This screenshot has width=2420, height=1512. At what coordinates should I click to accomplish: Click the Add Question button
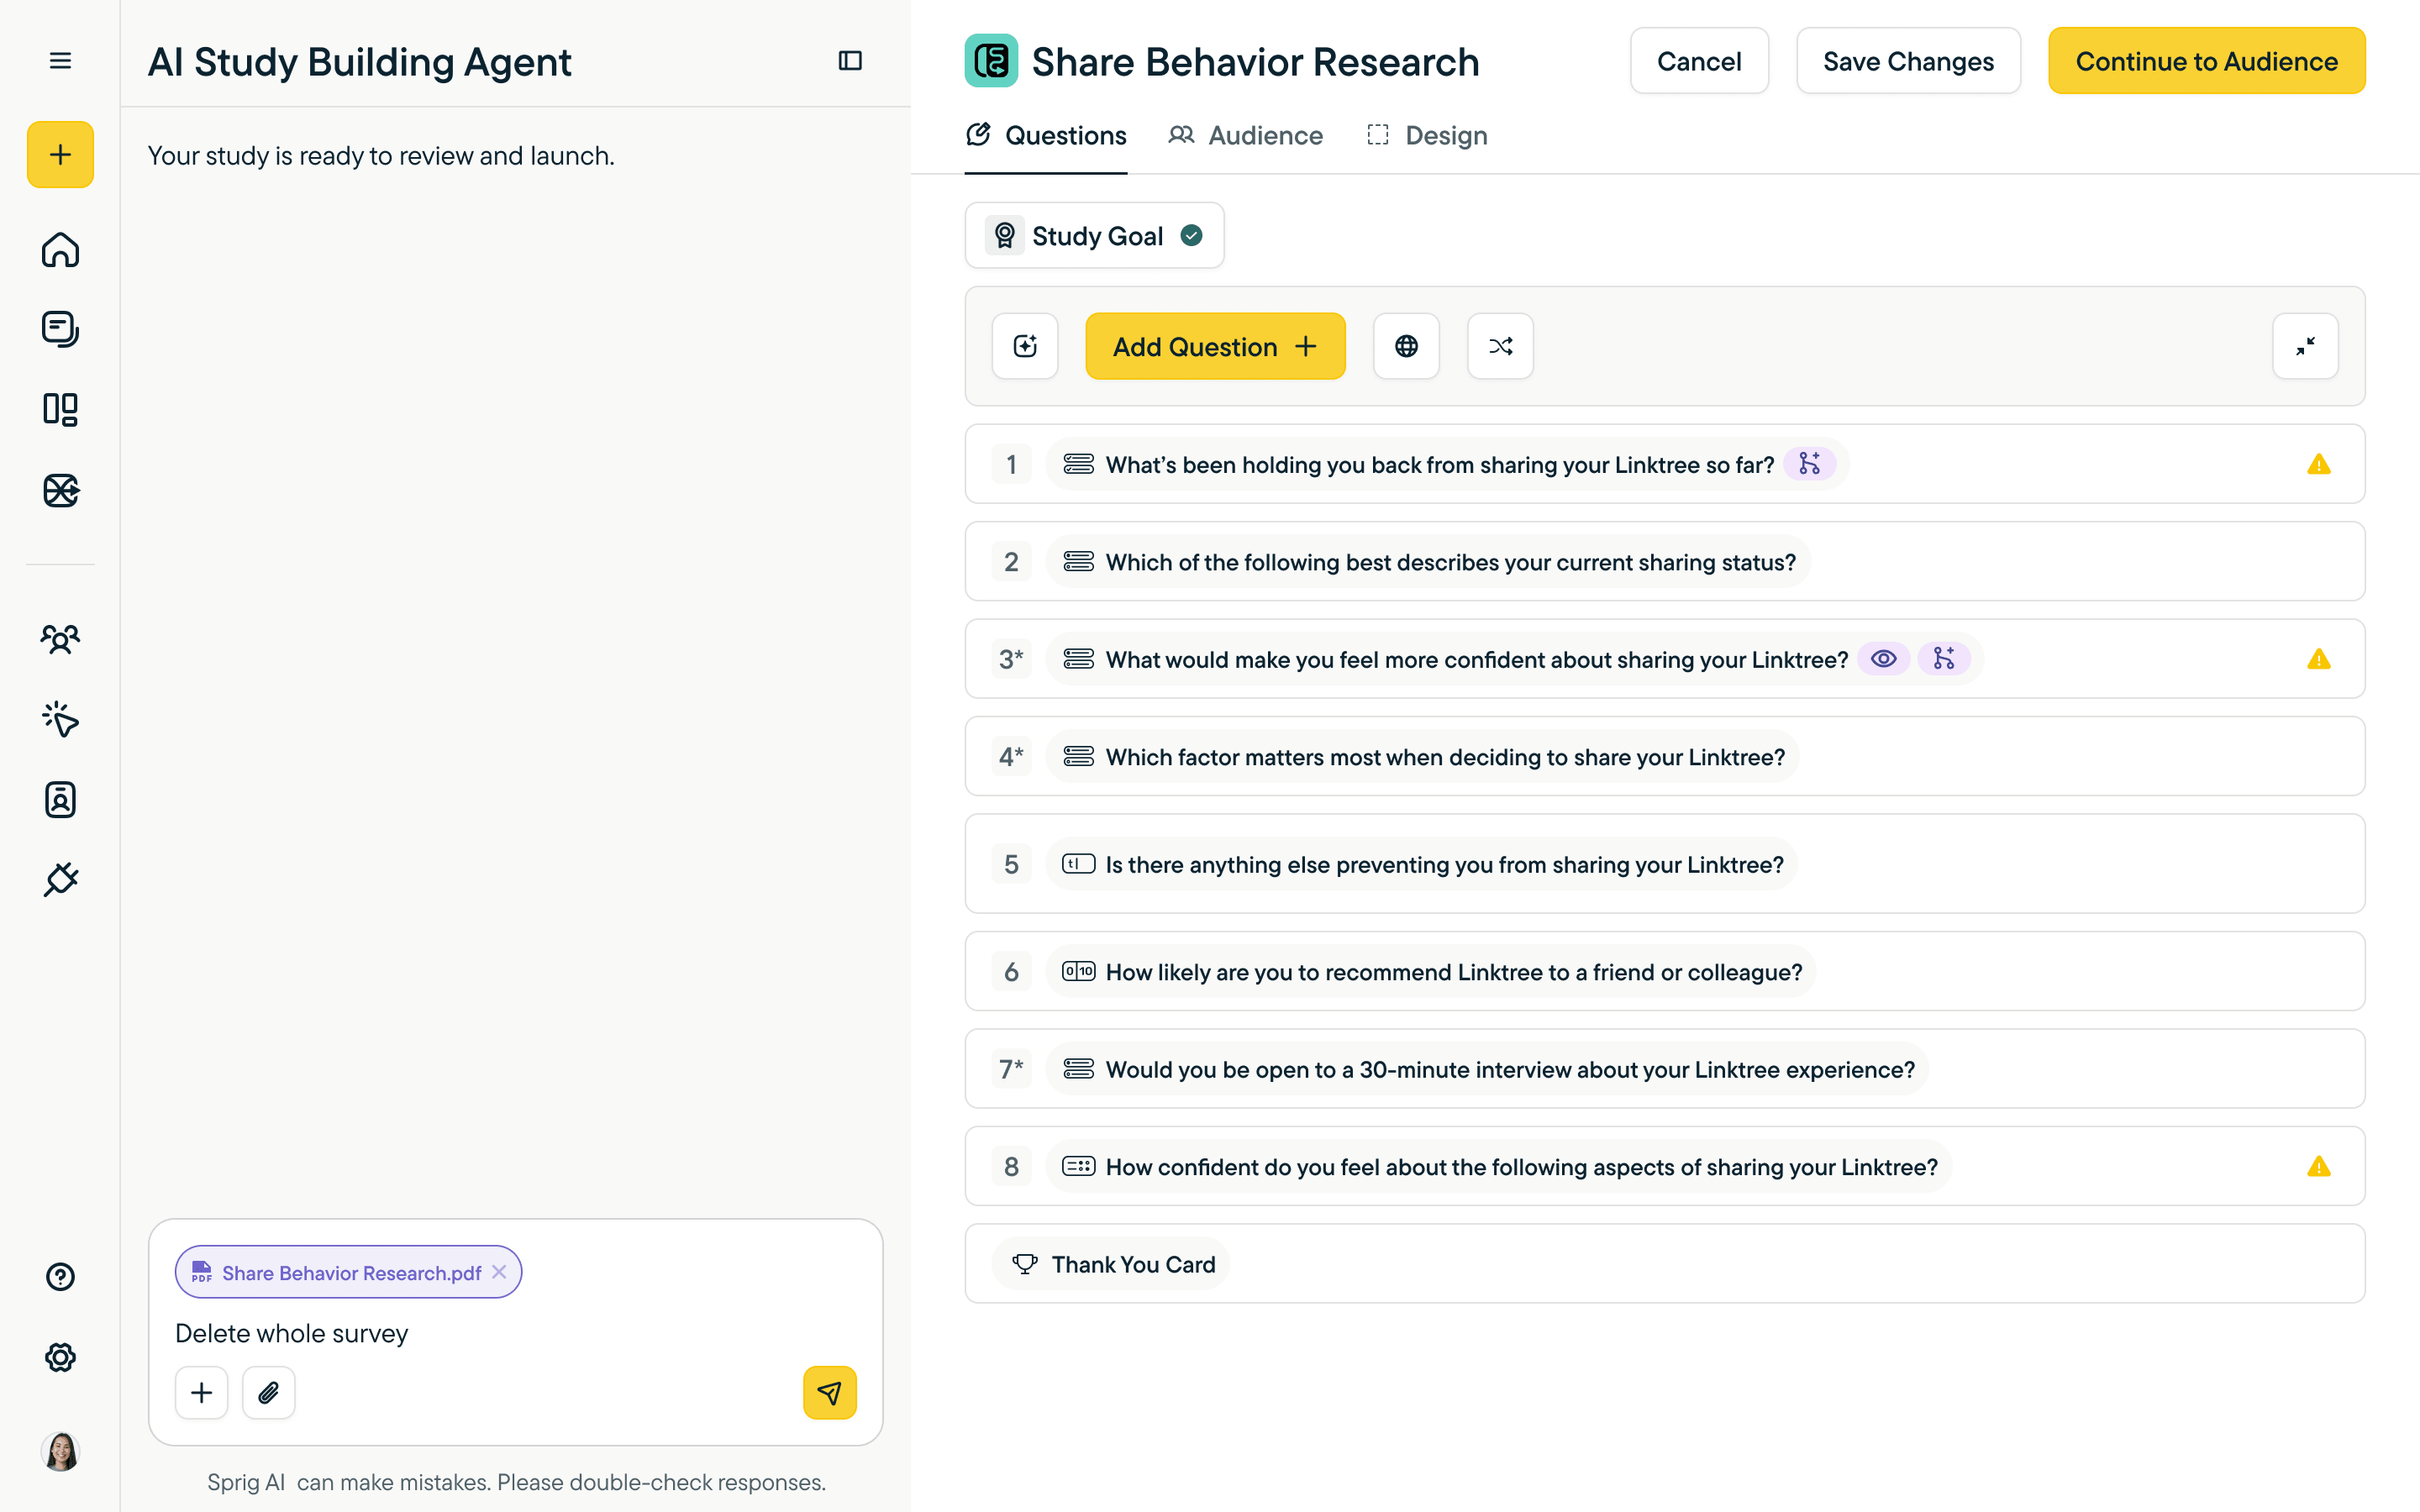coord(1215,346)
